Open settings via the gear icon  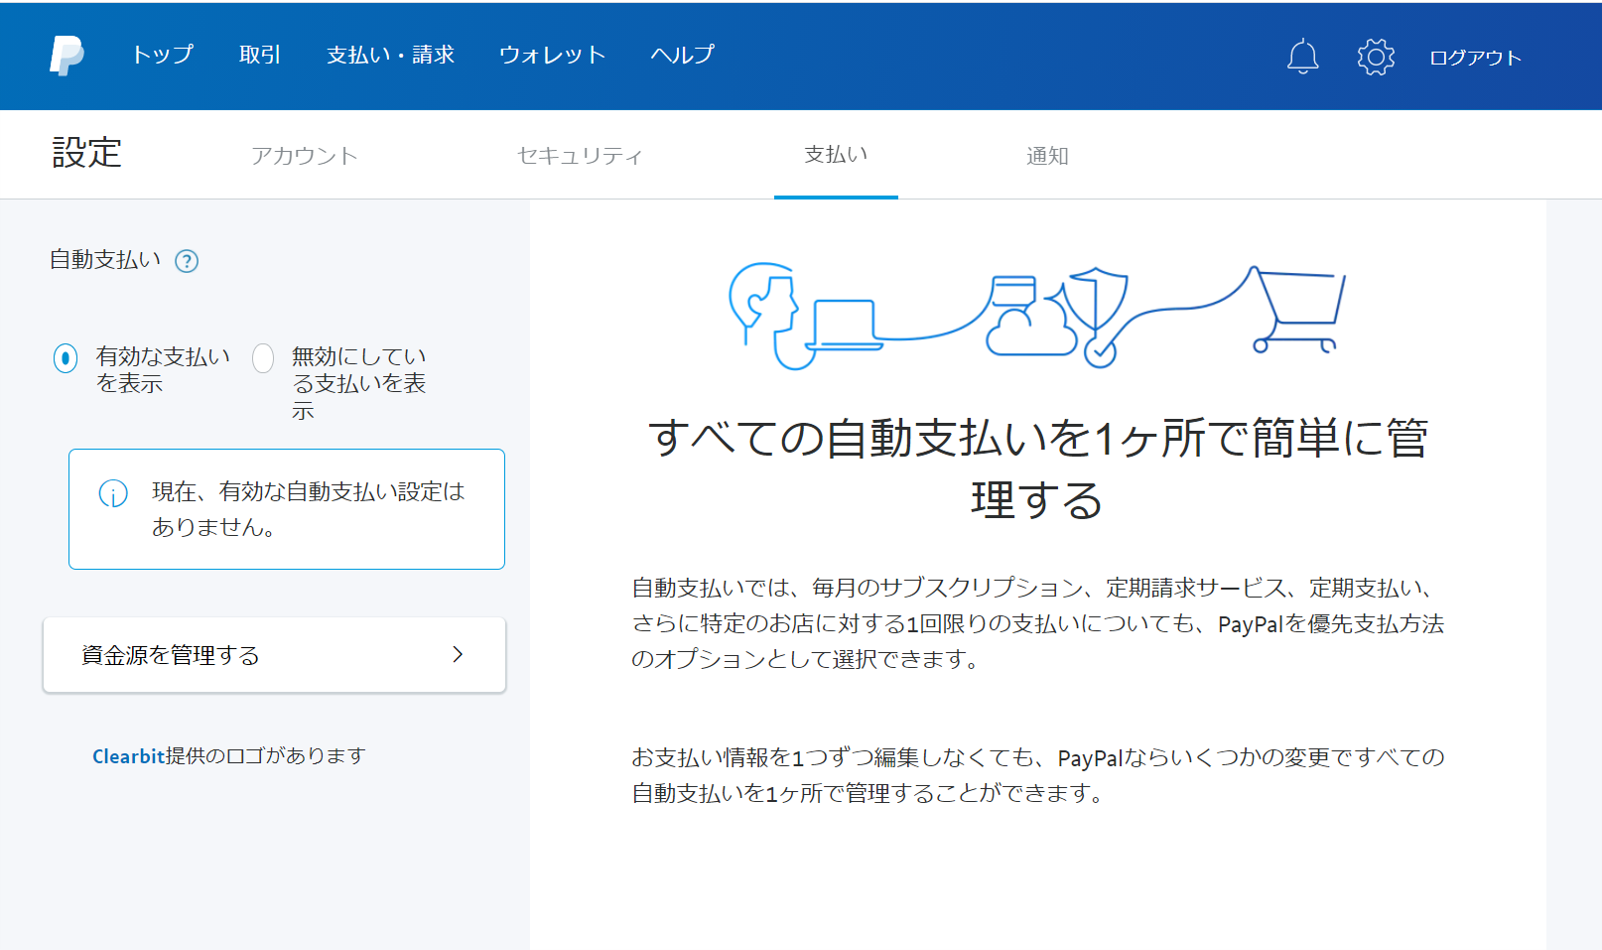(1375, 57)
